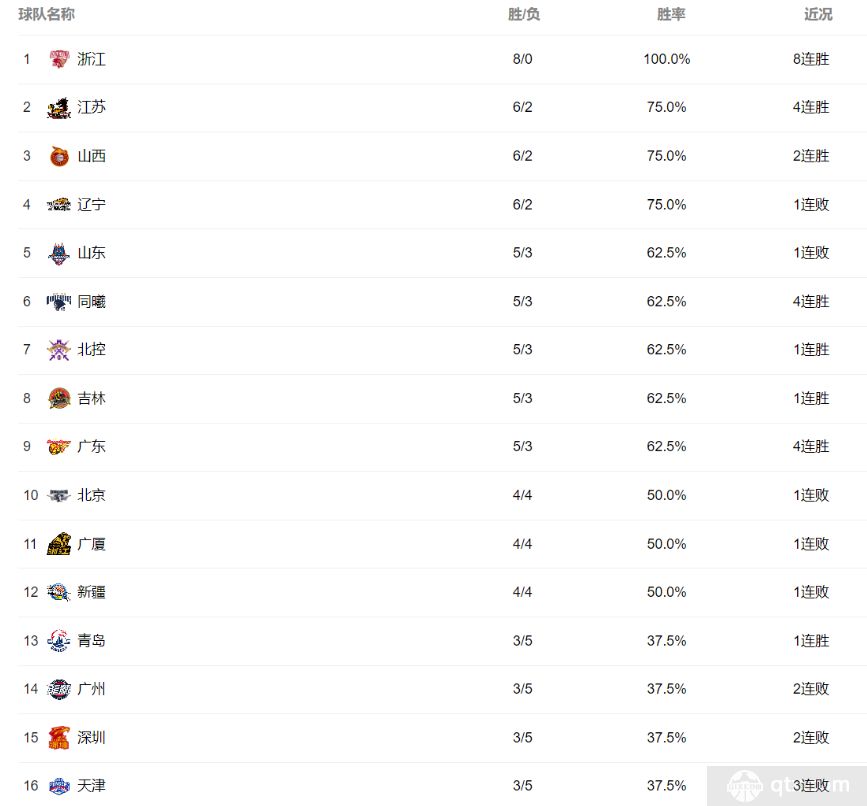Click the 广州 team logo icon
Screen dimensions: 867x806
click(59, 689)
